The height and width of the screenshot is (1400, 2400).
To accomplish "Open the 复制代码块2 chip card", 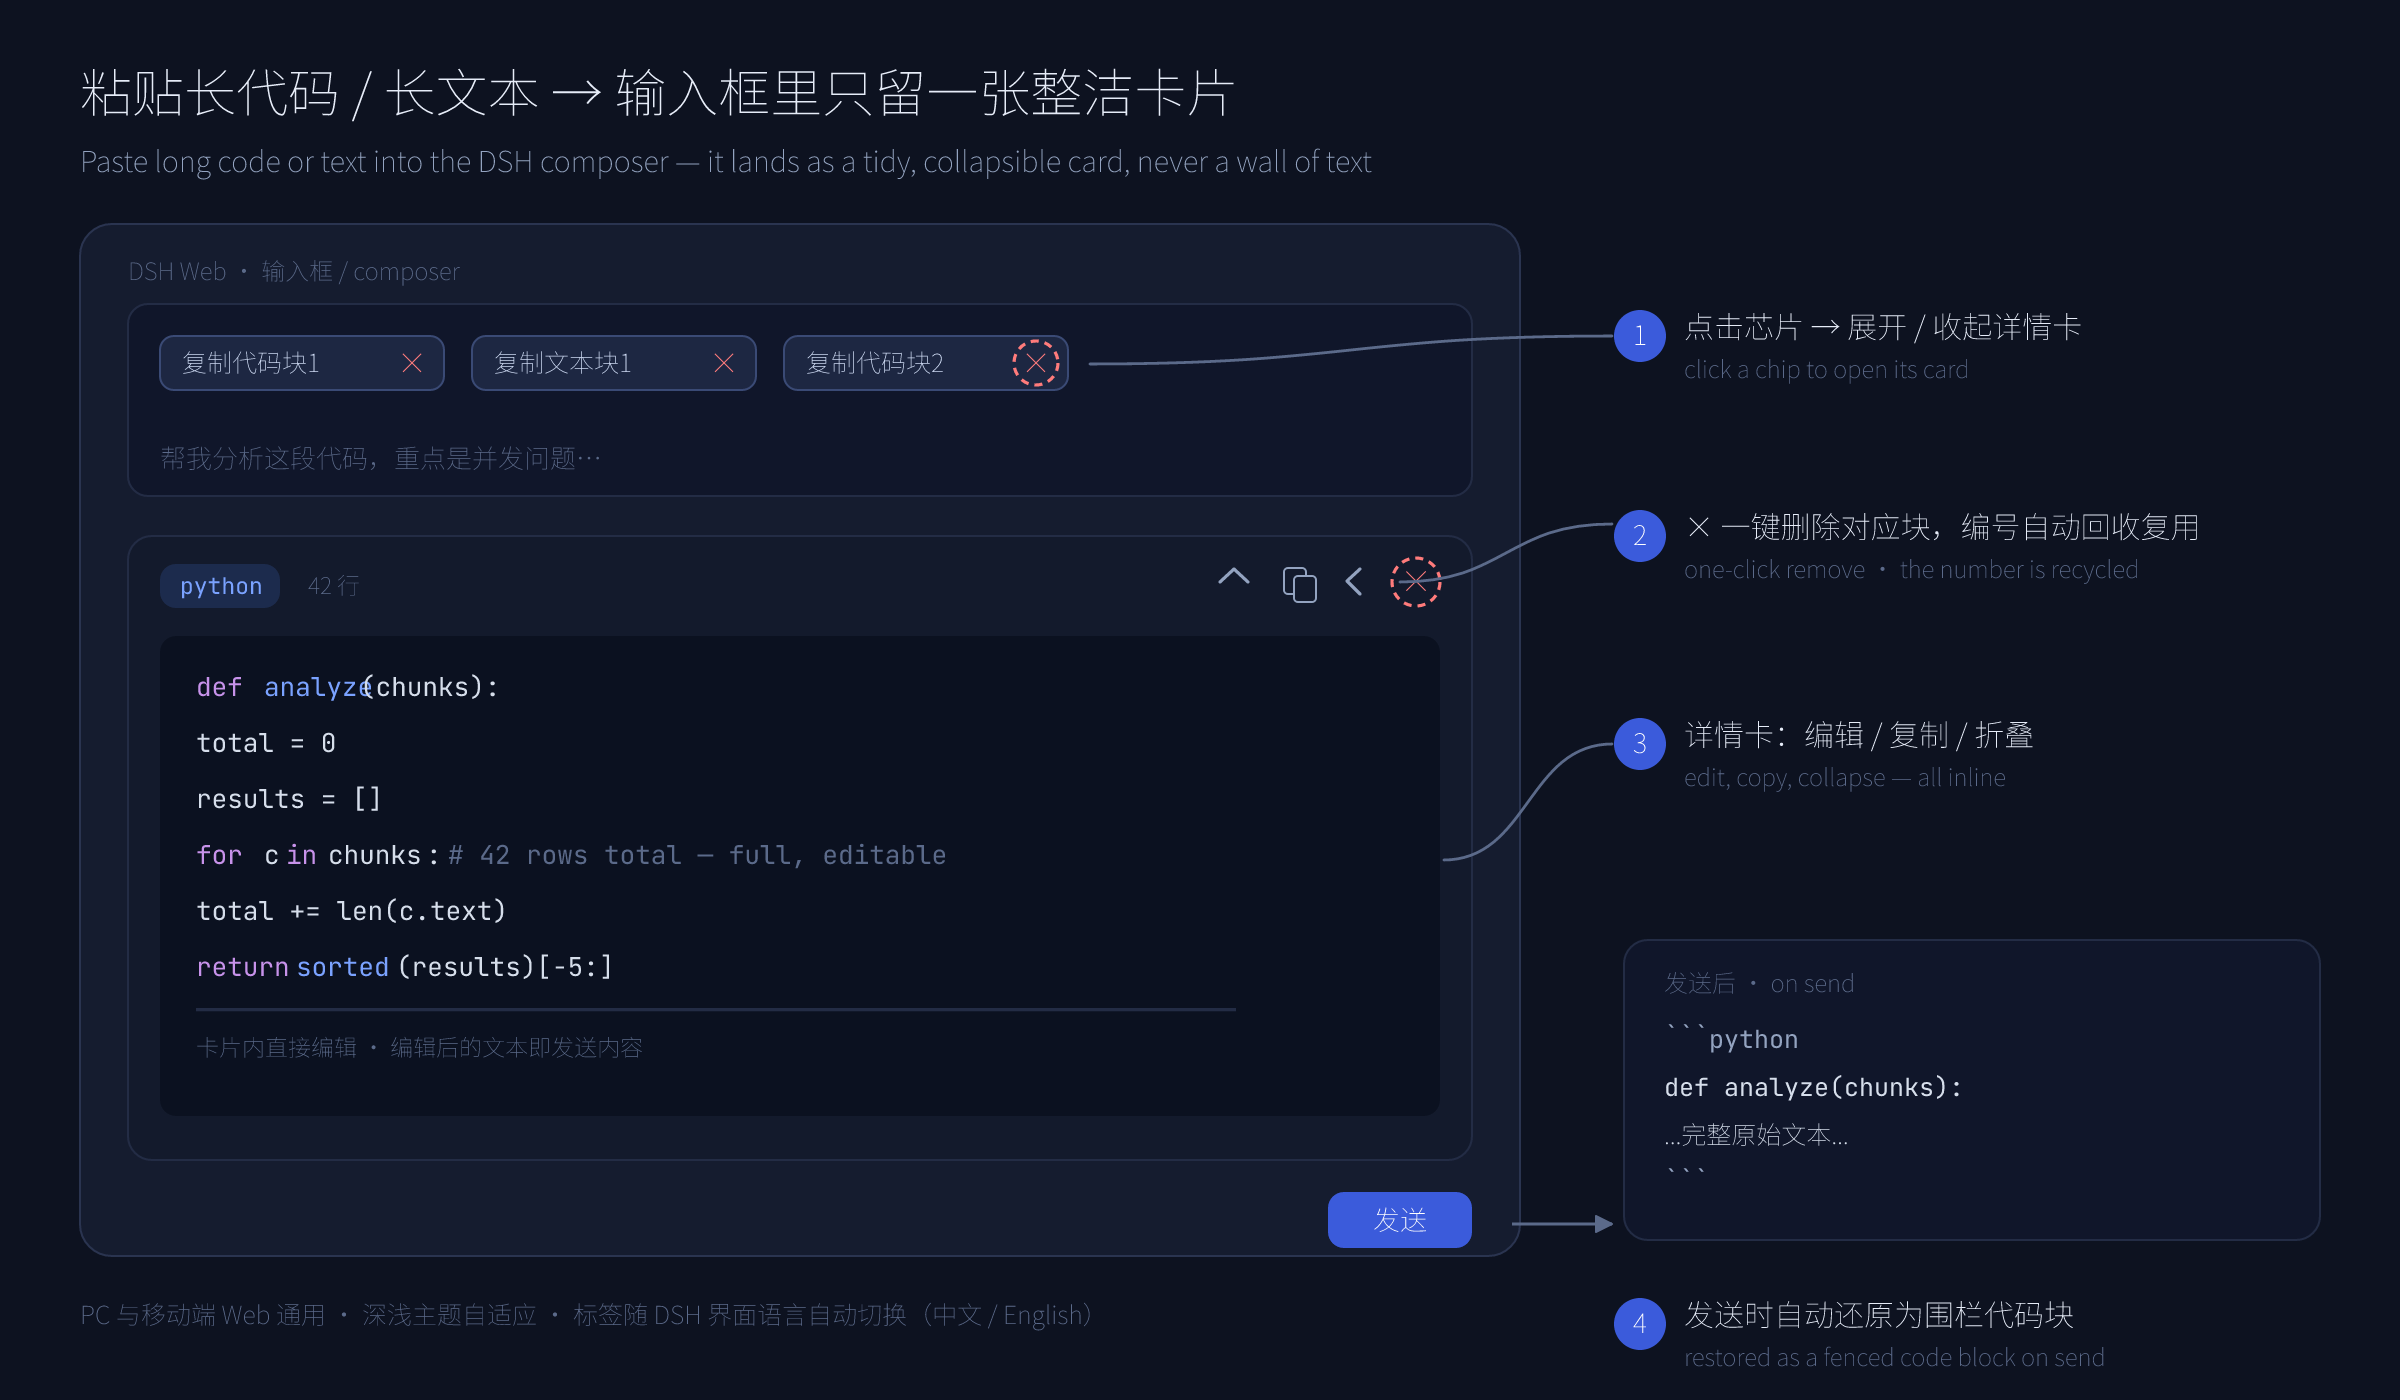I will coord(874,363).
